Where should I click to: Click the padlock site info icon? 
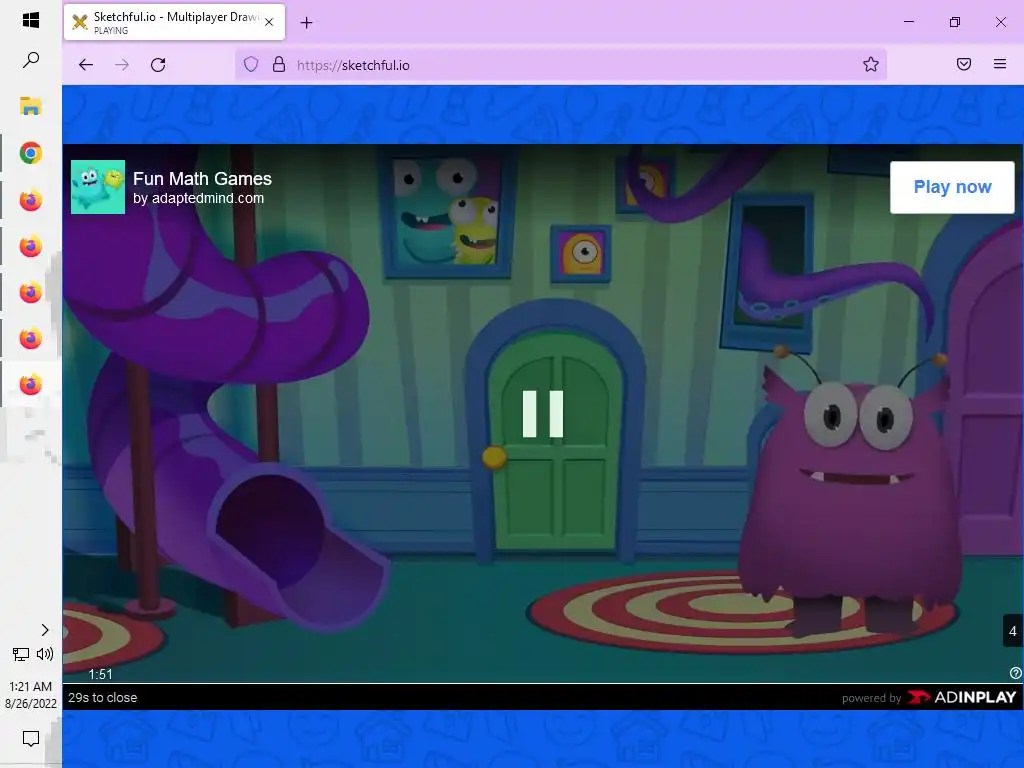(x=279, y=64)
